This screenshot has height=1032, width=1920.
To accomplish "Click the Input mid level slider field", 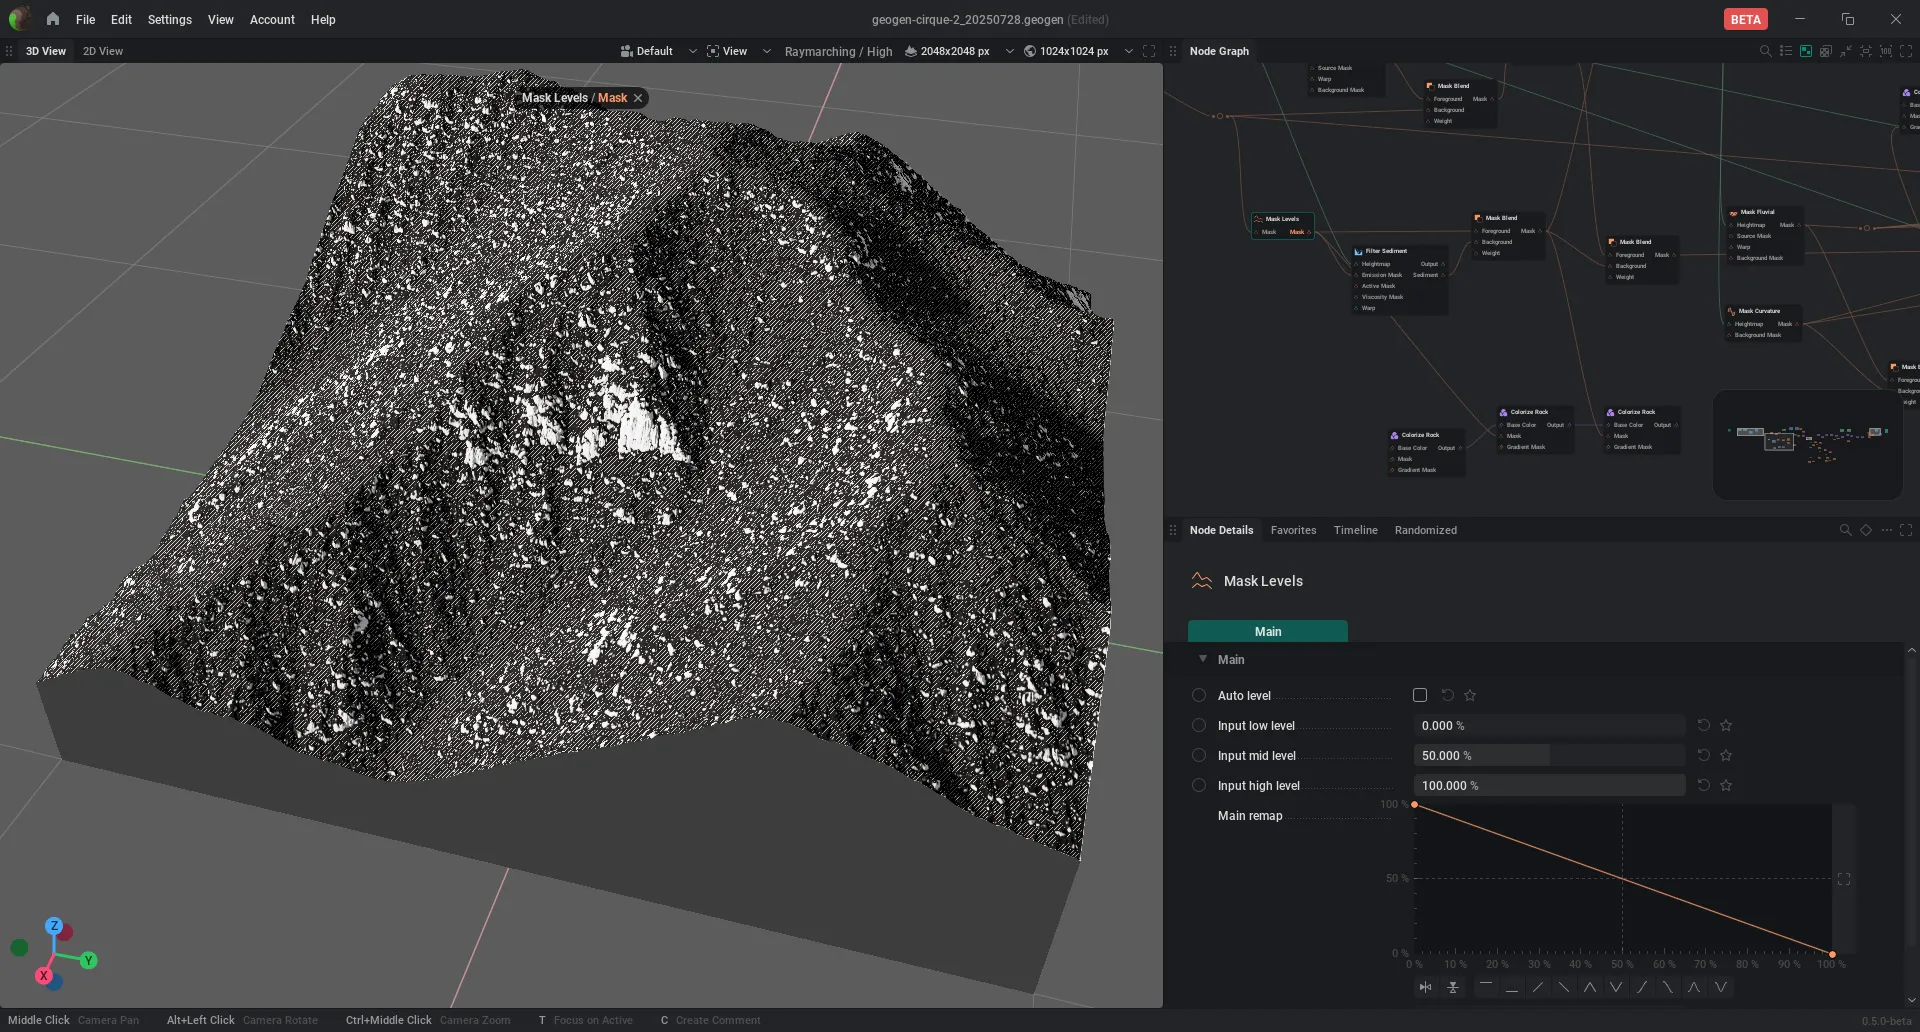I will [1549, 755].
